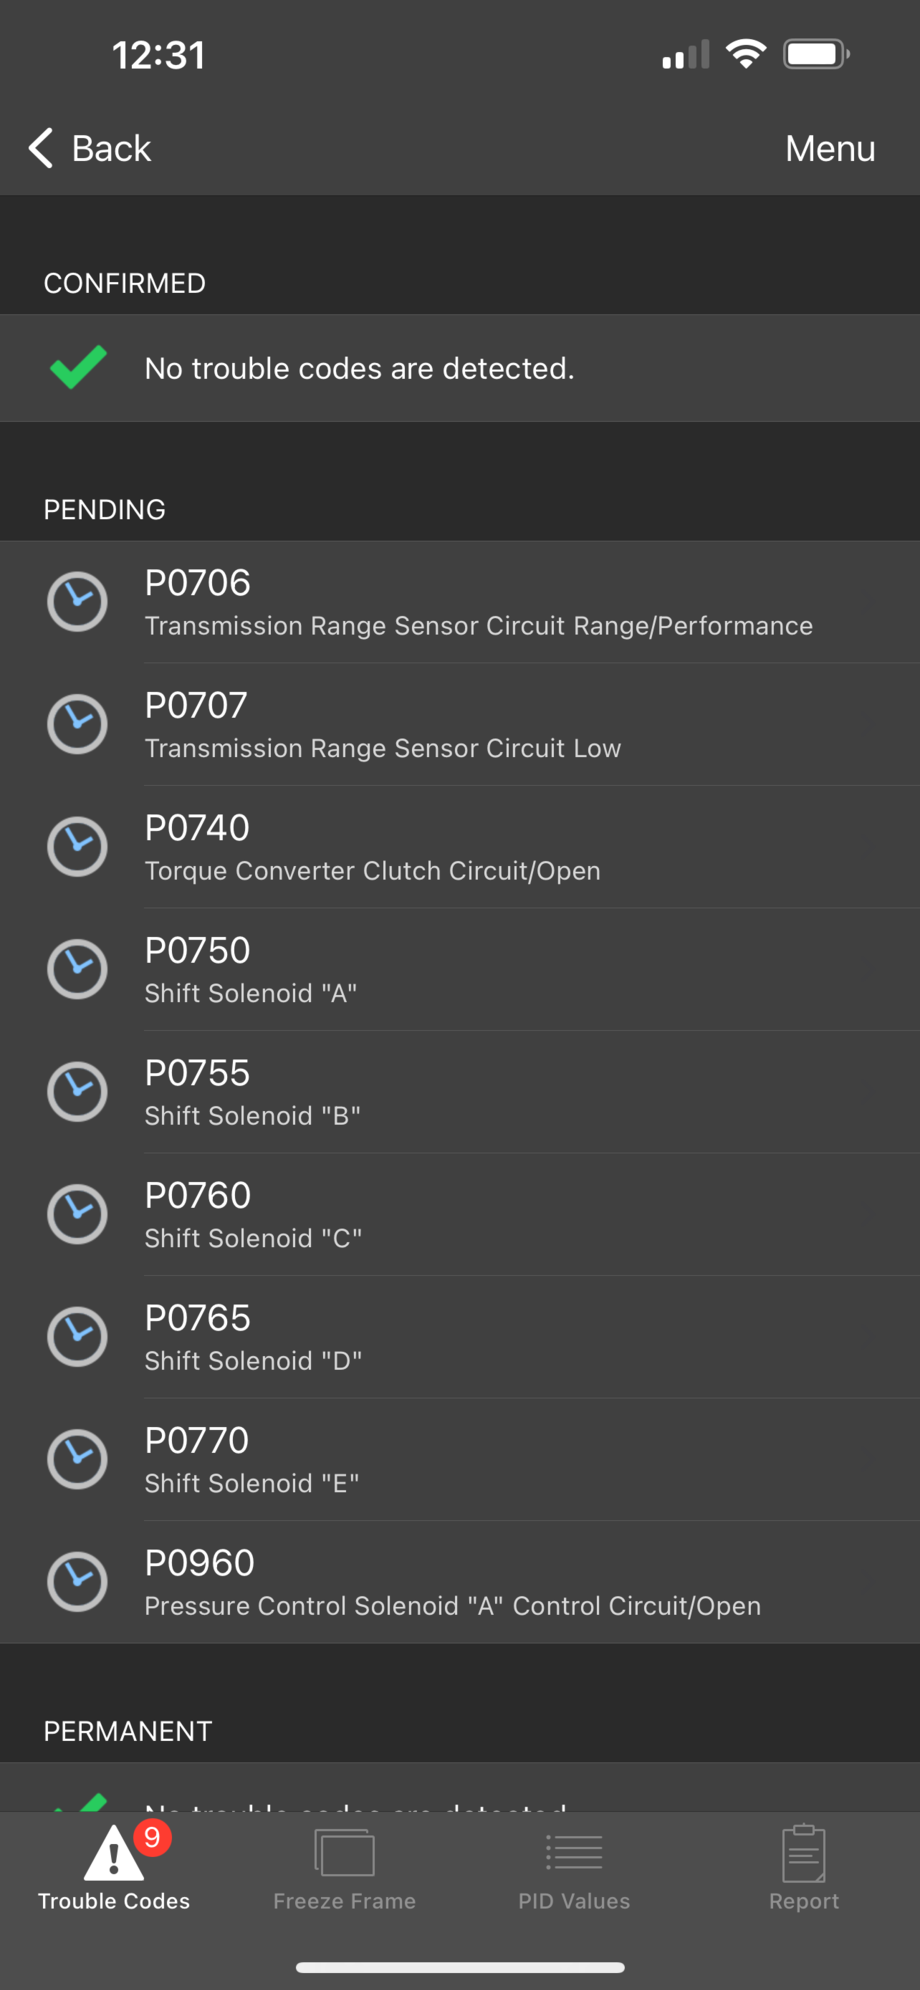Tap the pending clock icon beside P0706

pyautogui.click(x=77, y=602)
